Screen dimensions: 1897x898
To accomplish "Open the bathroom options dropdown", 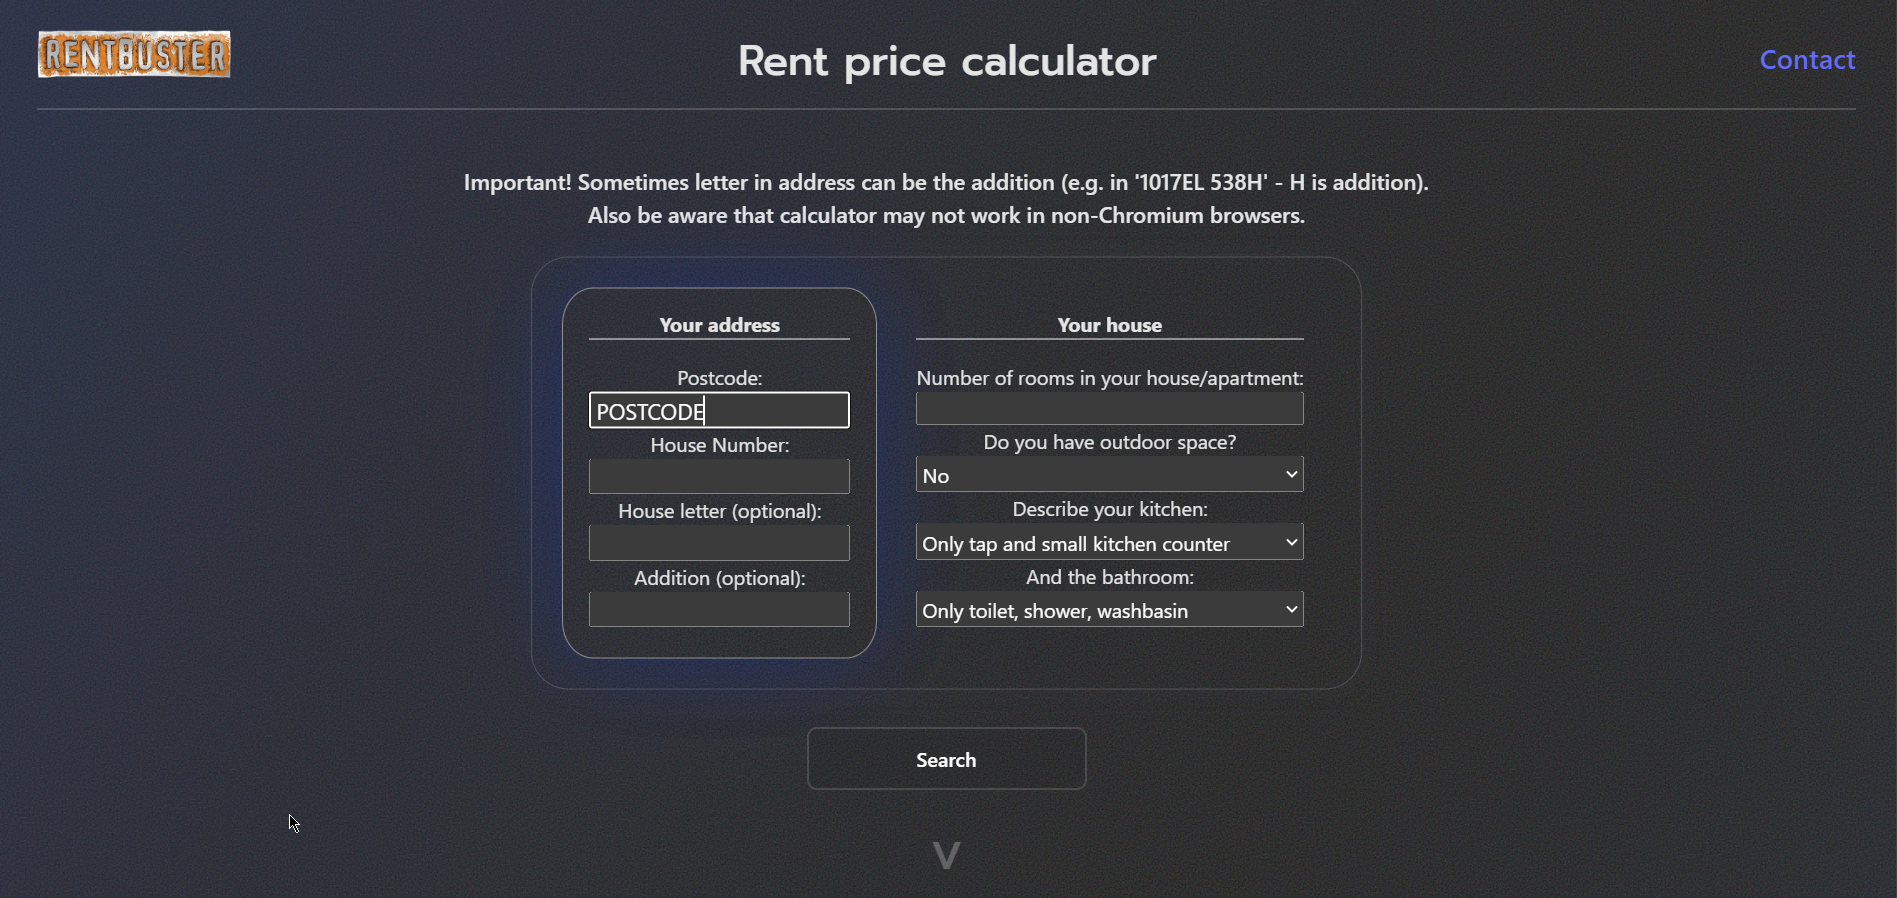I will [1109, 609].
